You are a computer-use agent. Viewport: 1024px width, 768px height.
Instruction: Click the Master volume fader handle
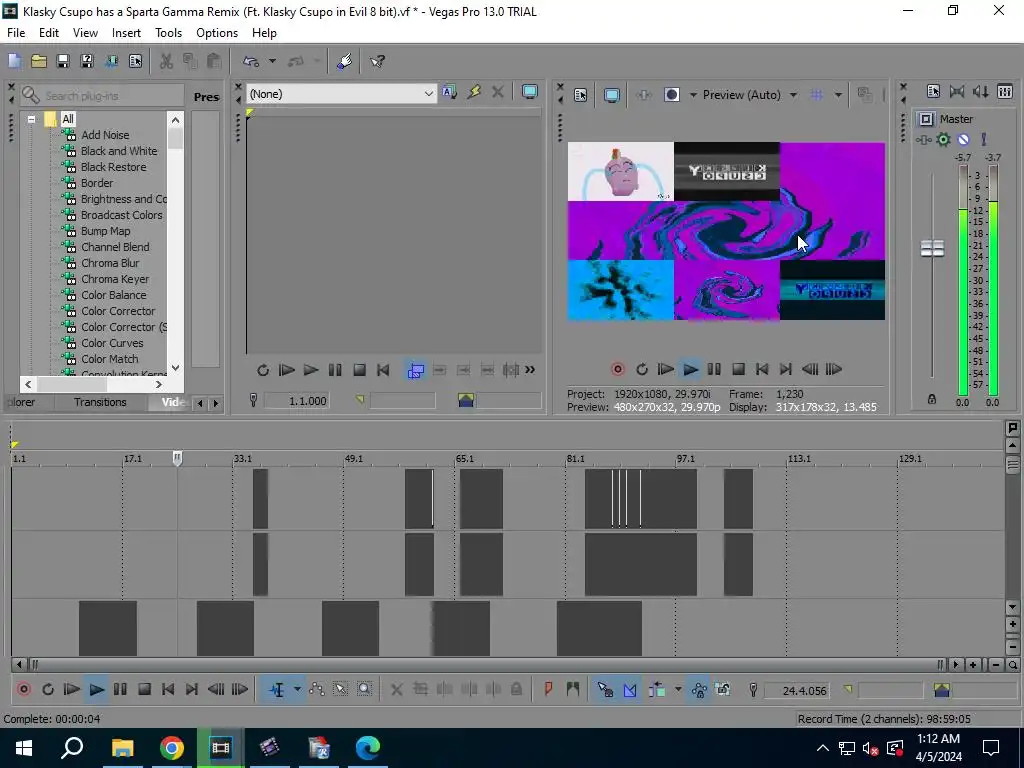tap(932, 248)
